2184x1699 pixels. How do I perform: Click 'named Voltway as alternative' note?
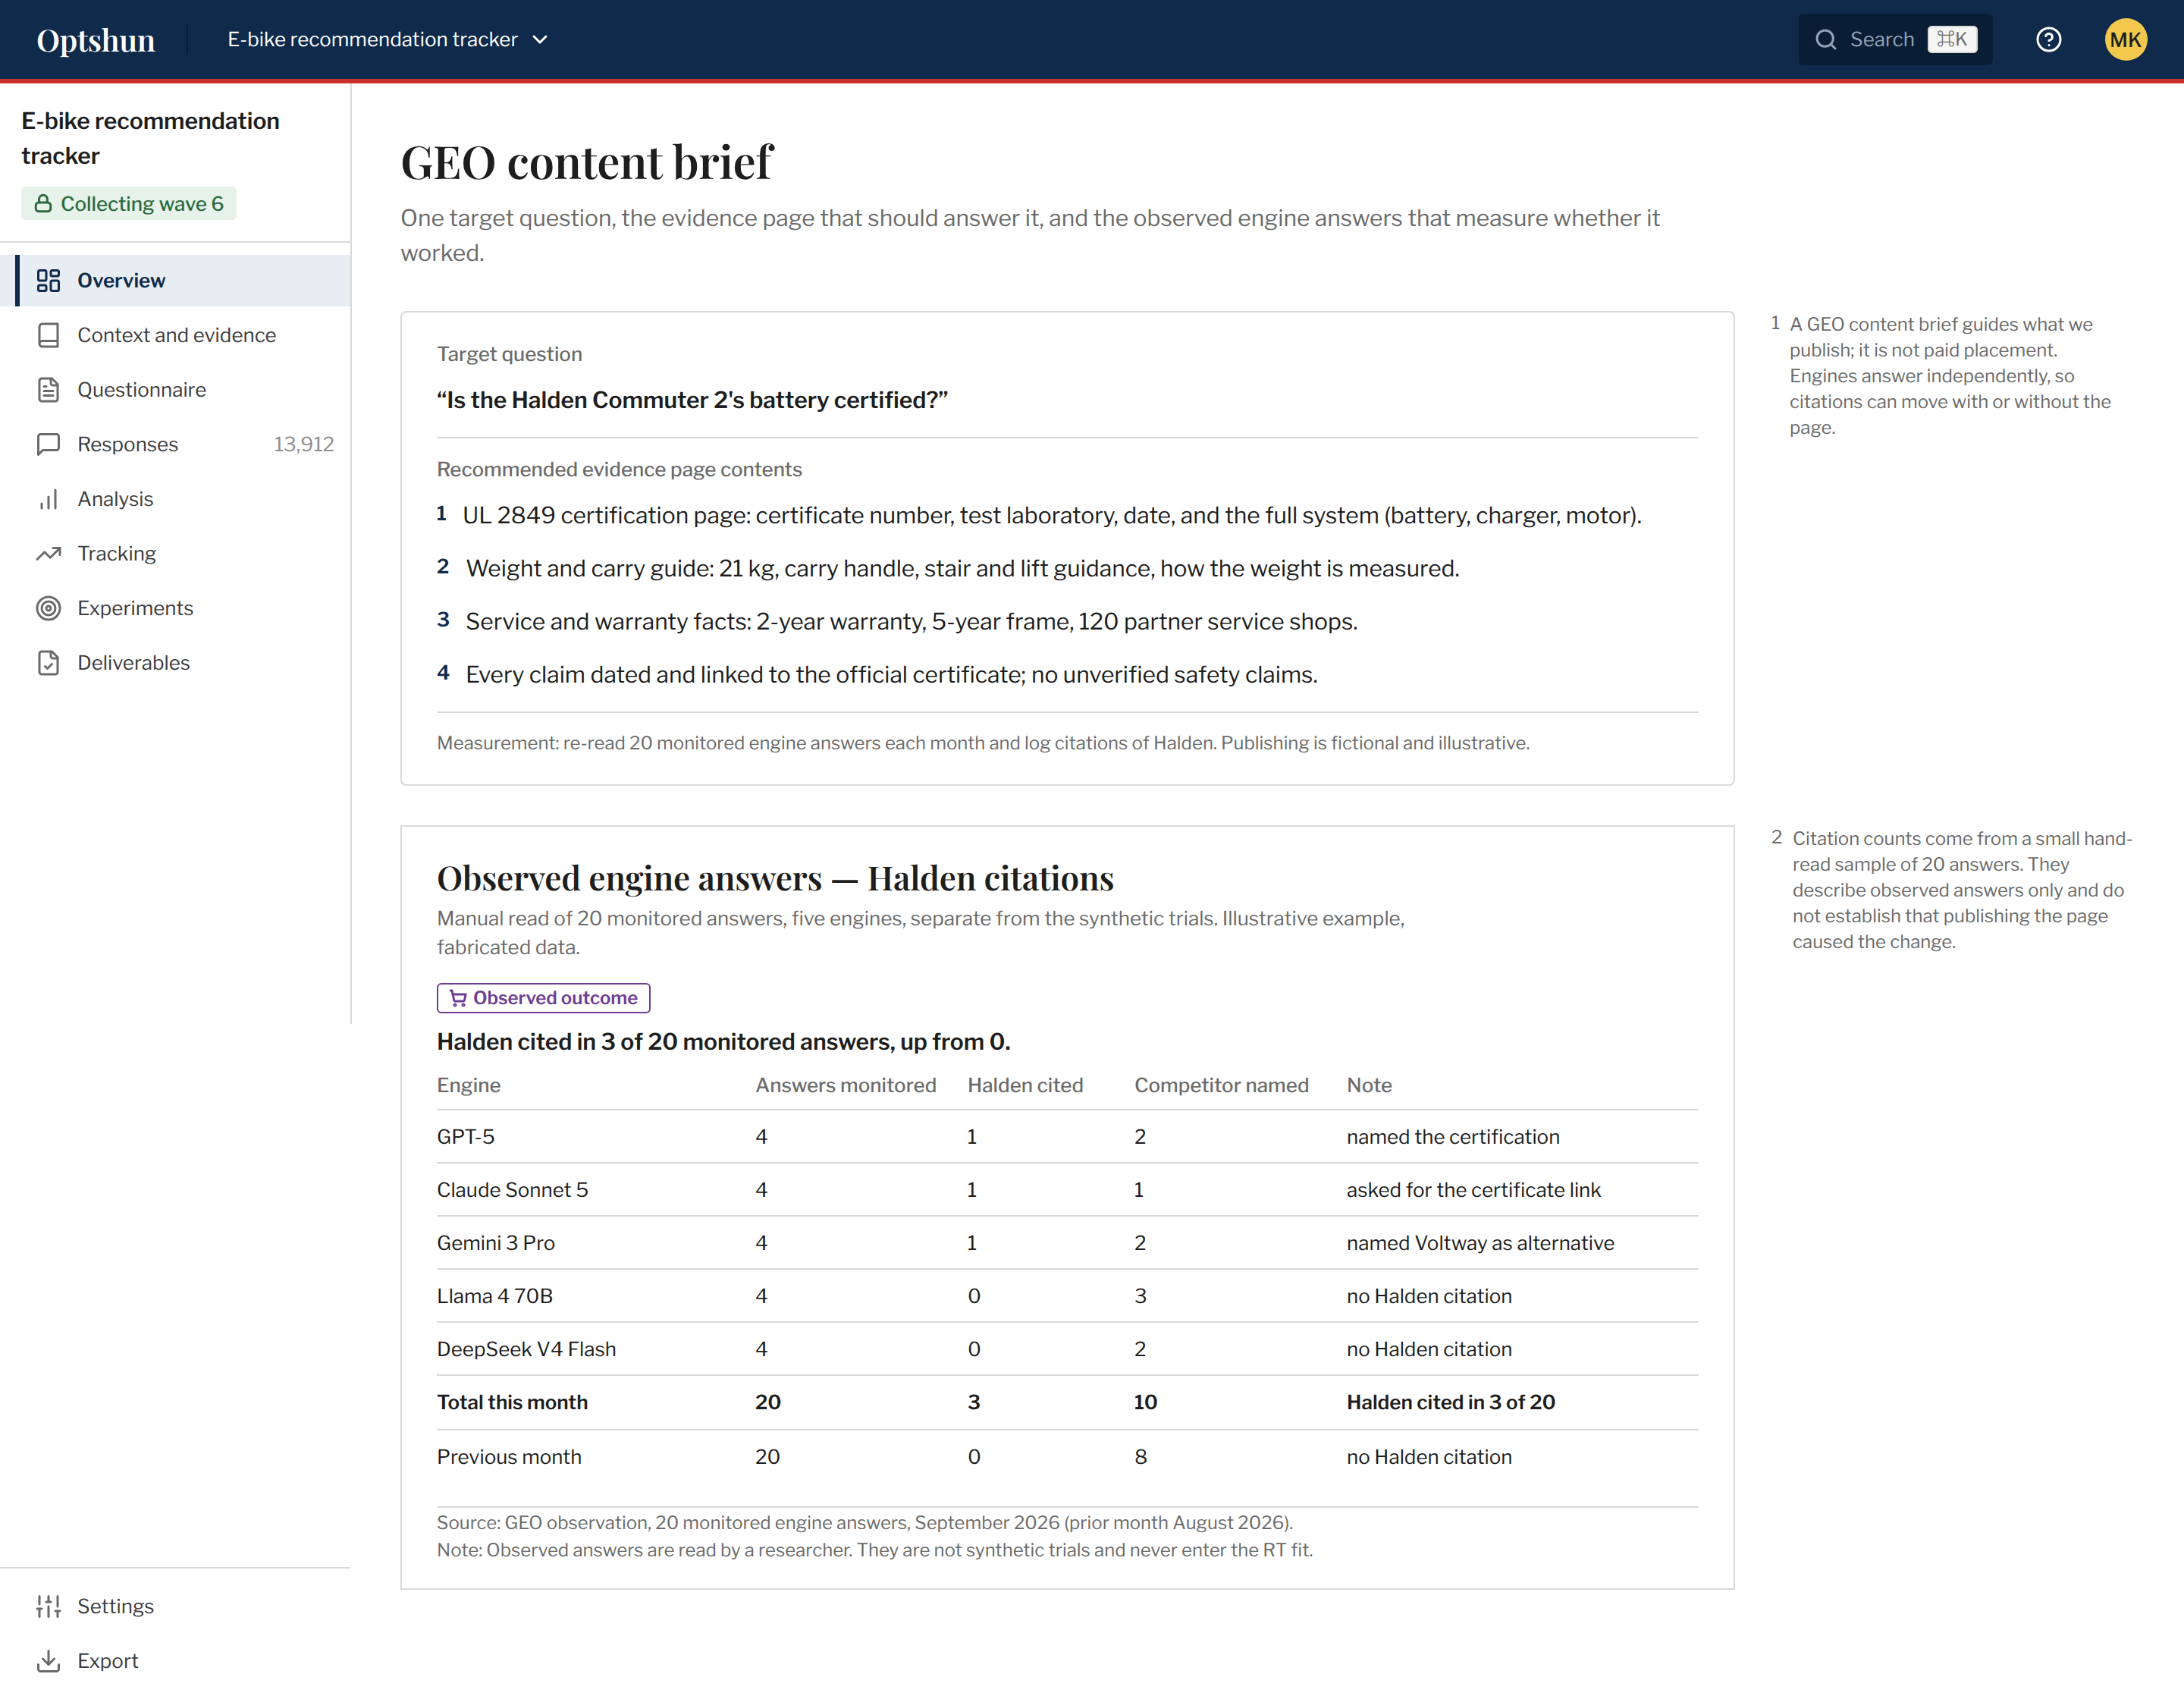(1480, 1243)
